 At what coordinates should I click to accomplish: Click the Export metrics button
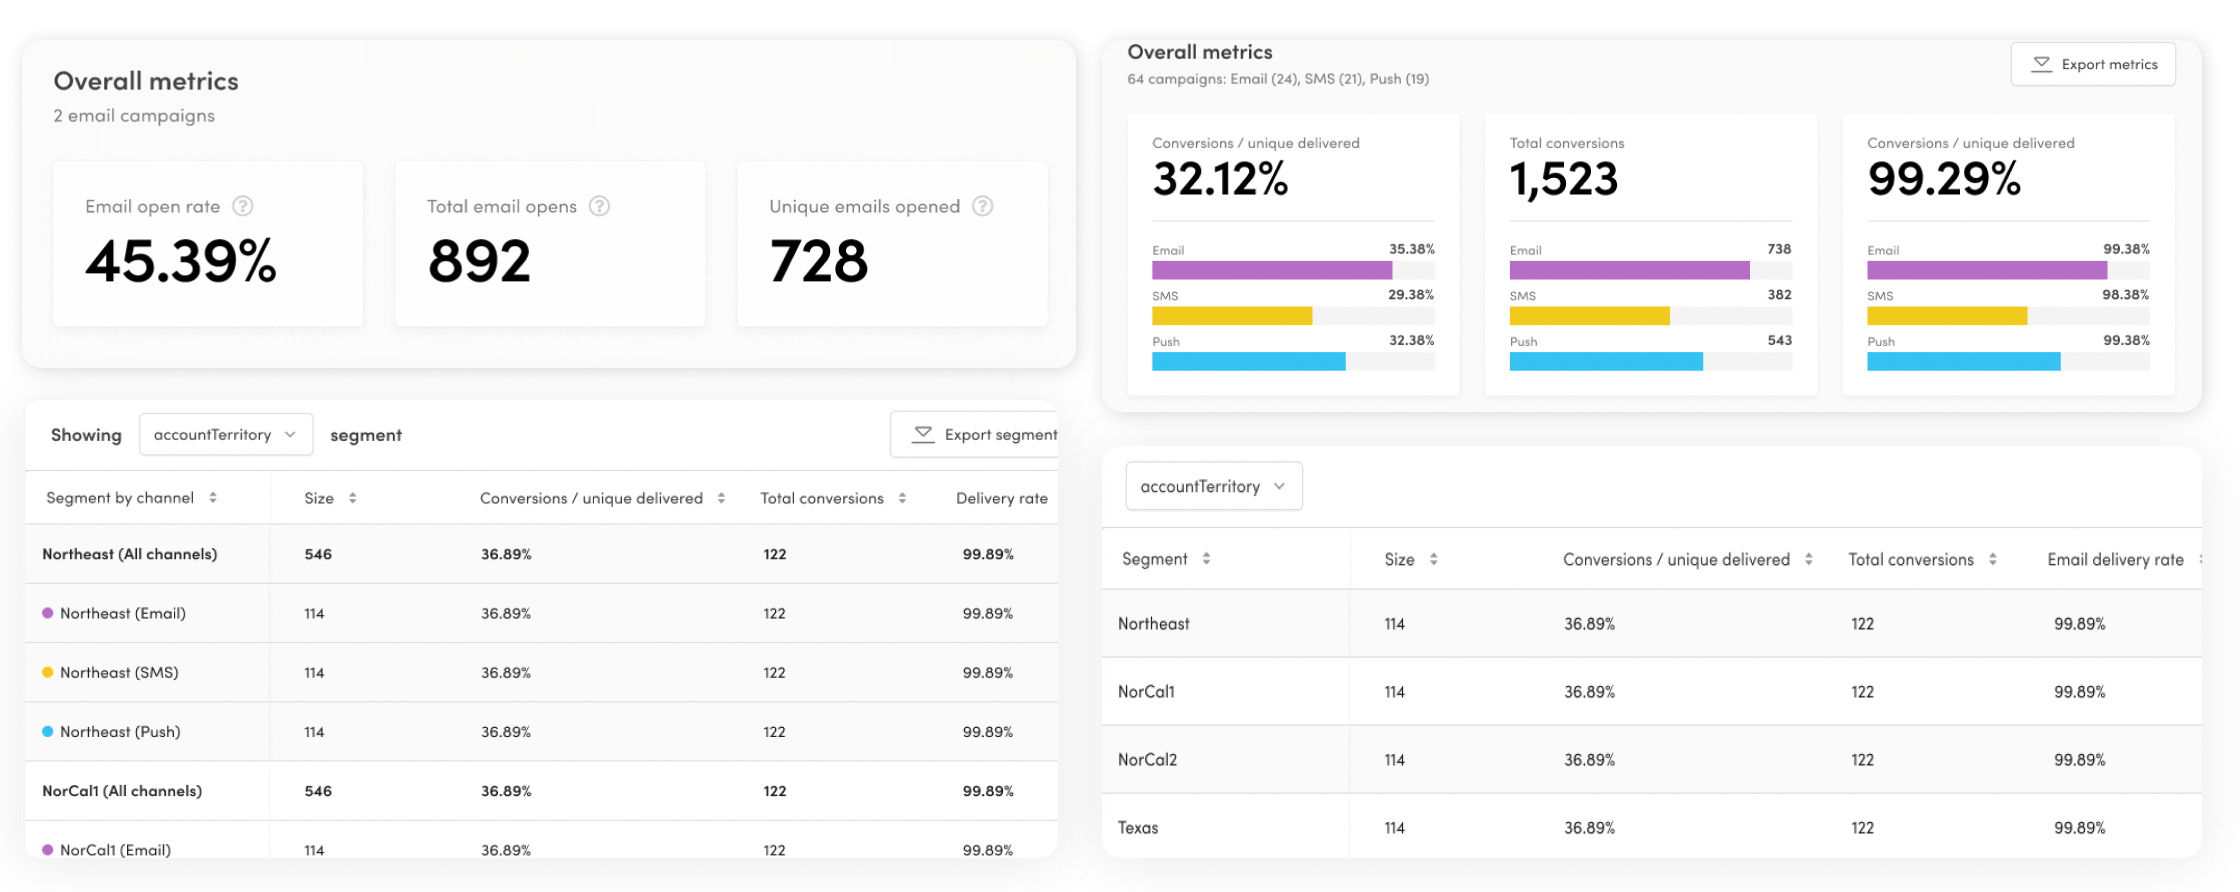(x=2093, y=64)
